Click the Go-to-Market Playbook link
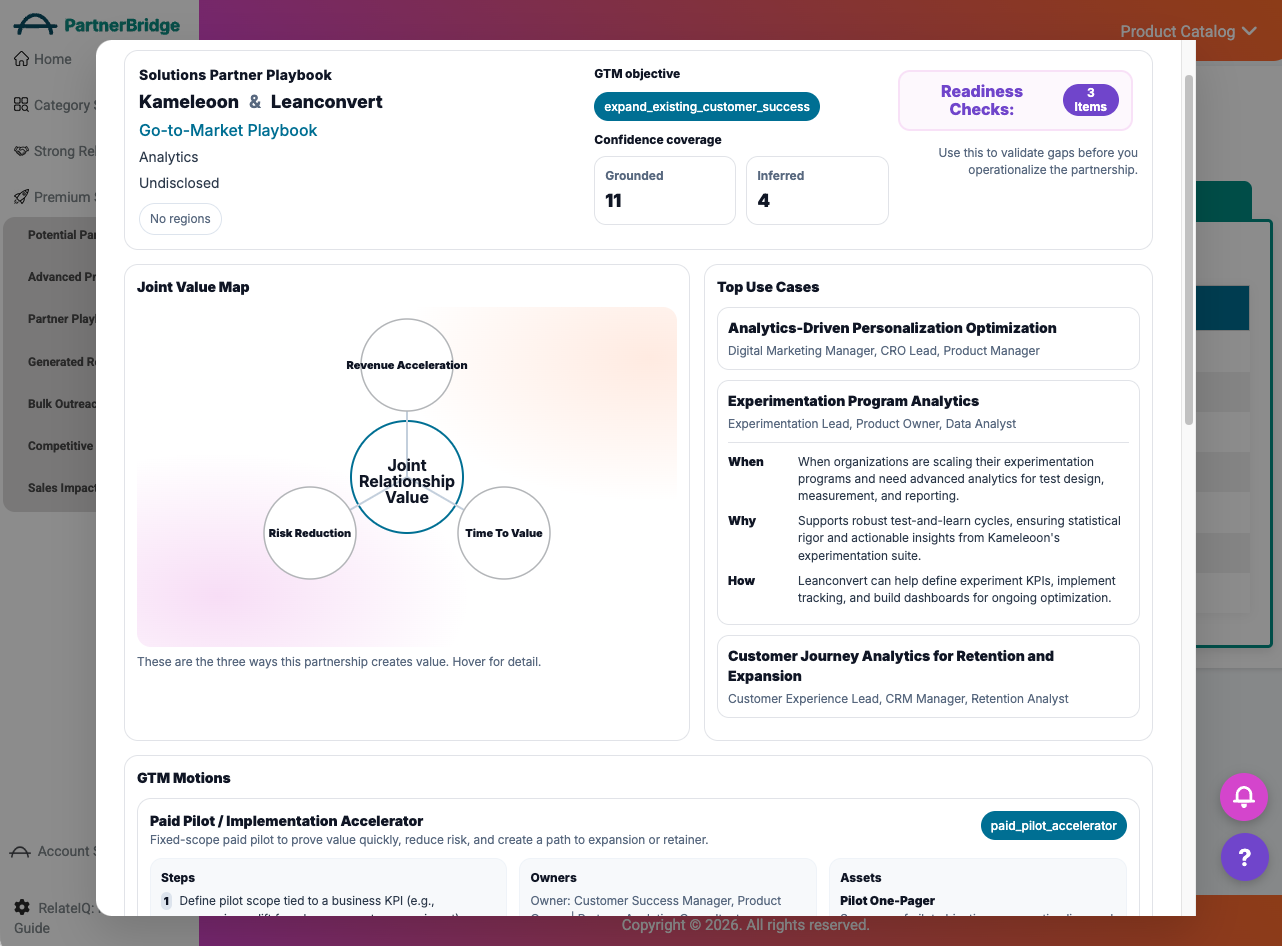The width and height of the screenshot is (1282, 946). pos(228,130)
